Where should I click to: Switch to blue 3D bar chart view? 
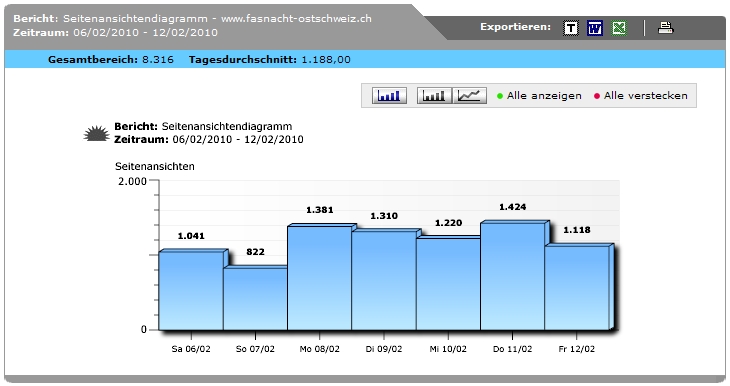[389, 95]
